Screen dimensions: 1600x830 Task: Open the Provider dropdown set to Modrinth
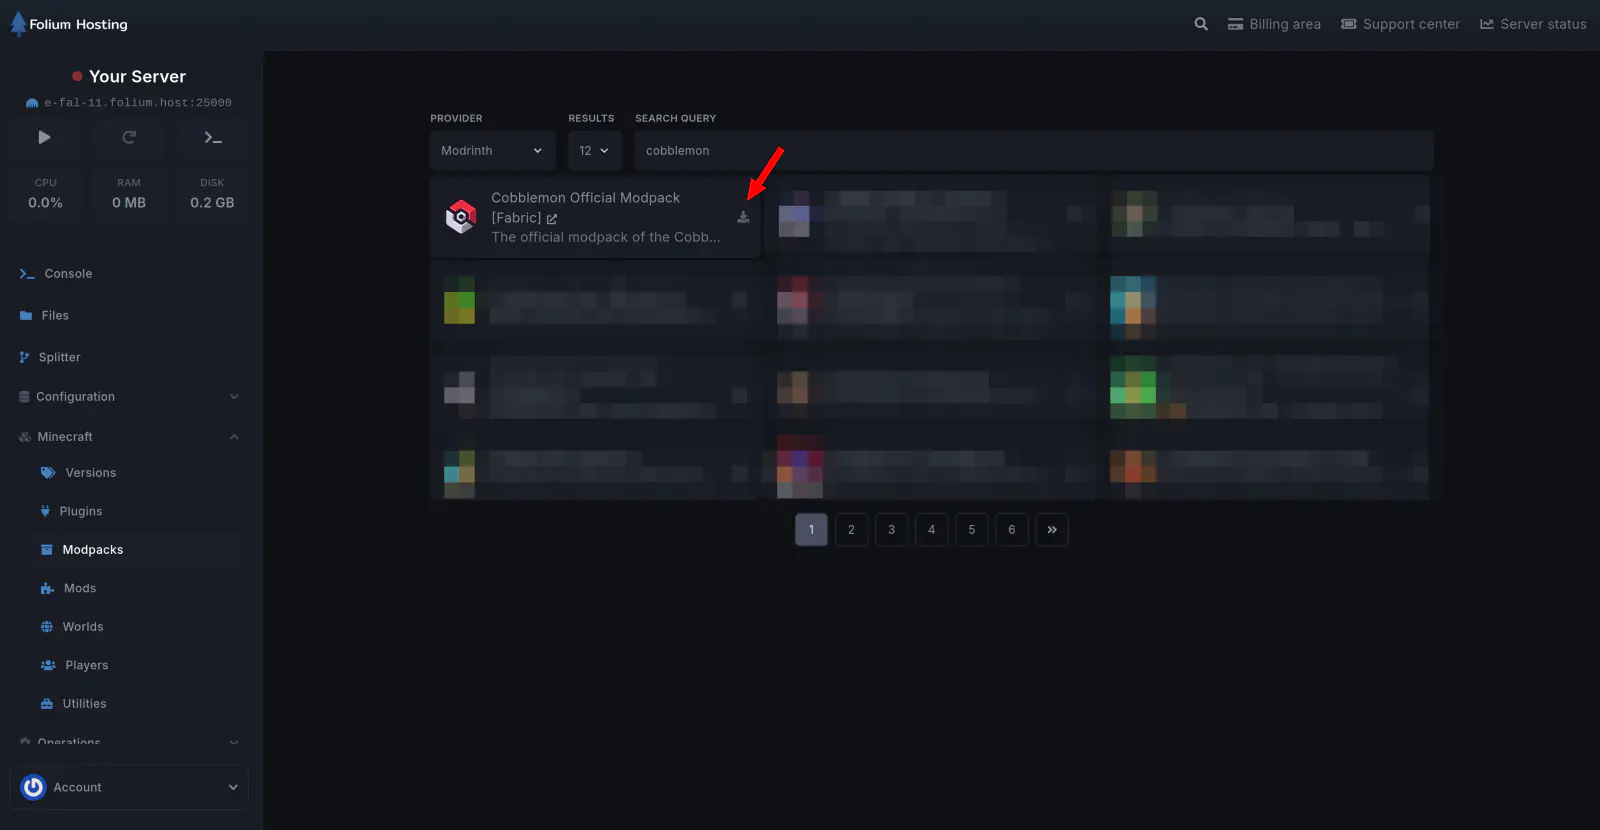click(x=492, y=151)
